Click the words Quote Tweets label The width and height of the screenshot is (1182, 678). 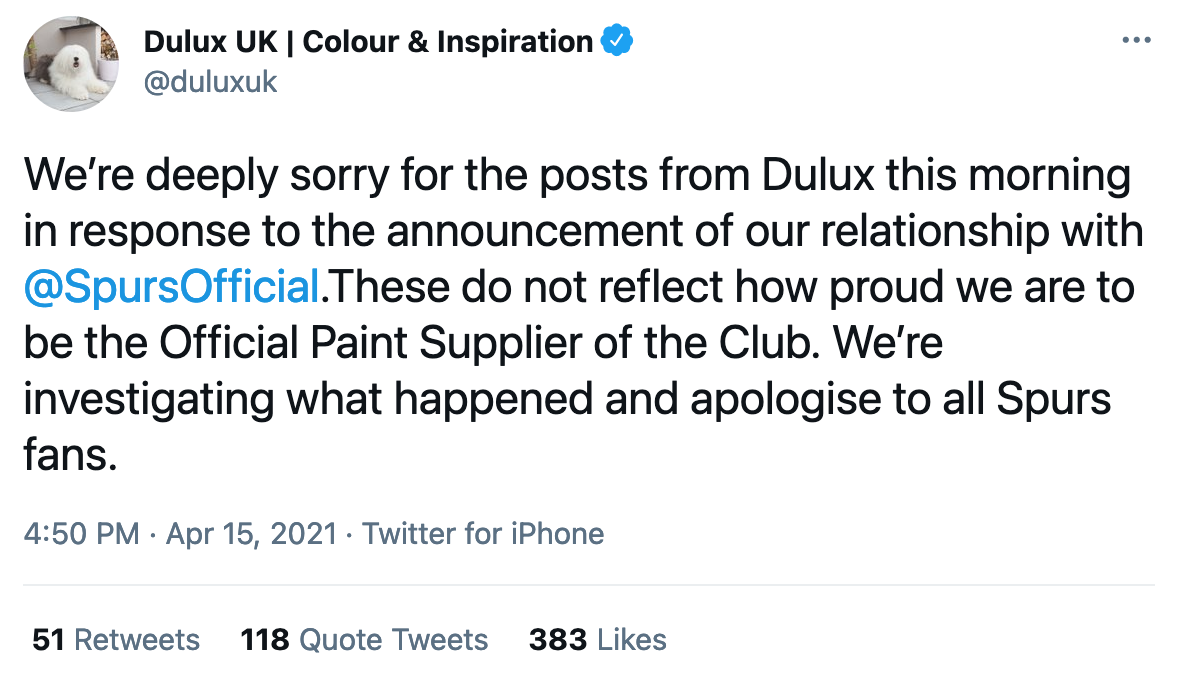click(x=393, y=640)
